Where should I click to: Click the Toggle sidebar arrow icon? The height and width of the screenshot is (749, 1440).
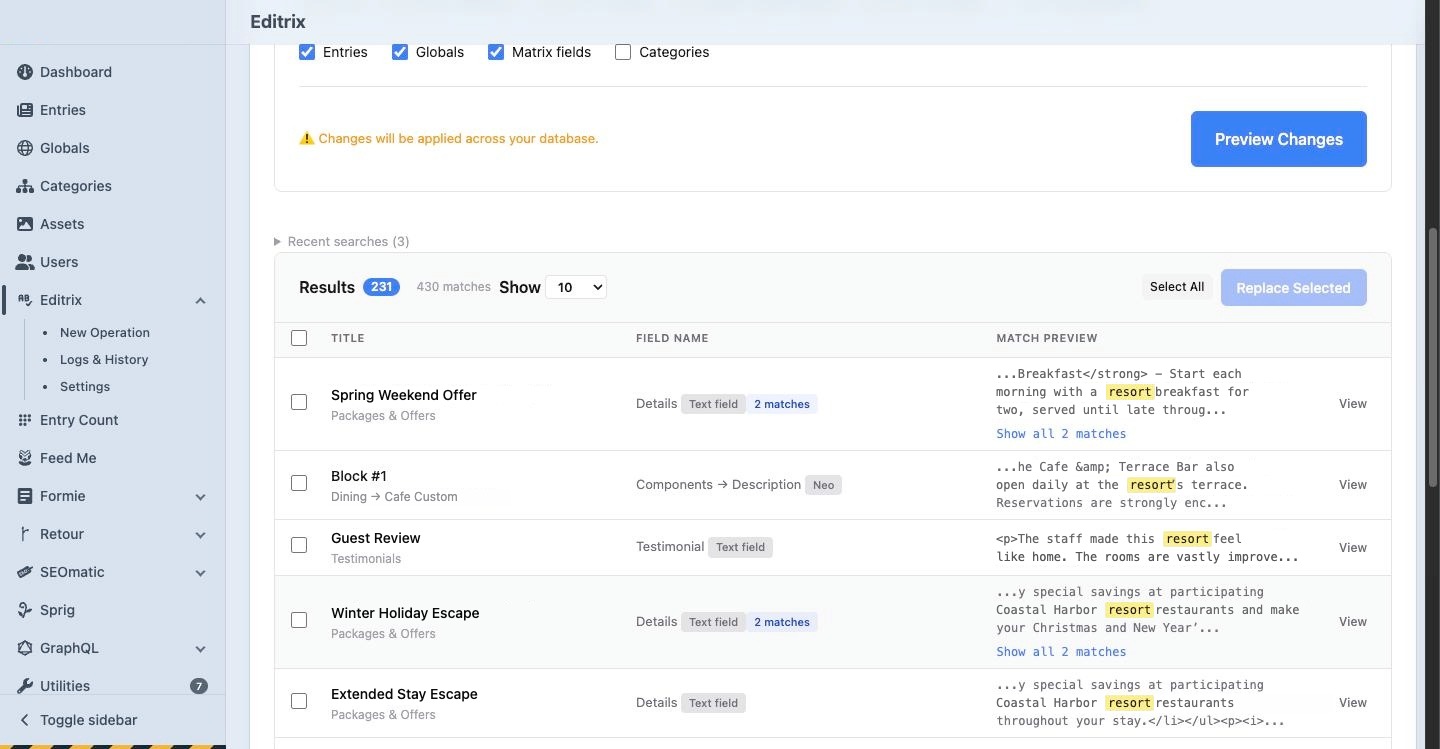pos(25,720)
